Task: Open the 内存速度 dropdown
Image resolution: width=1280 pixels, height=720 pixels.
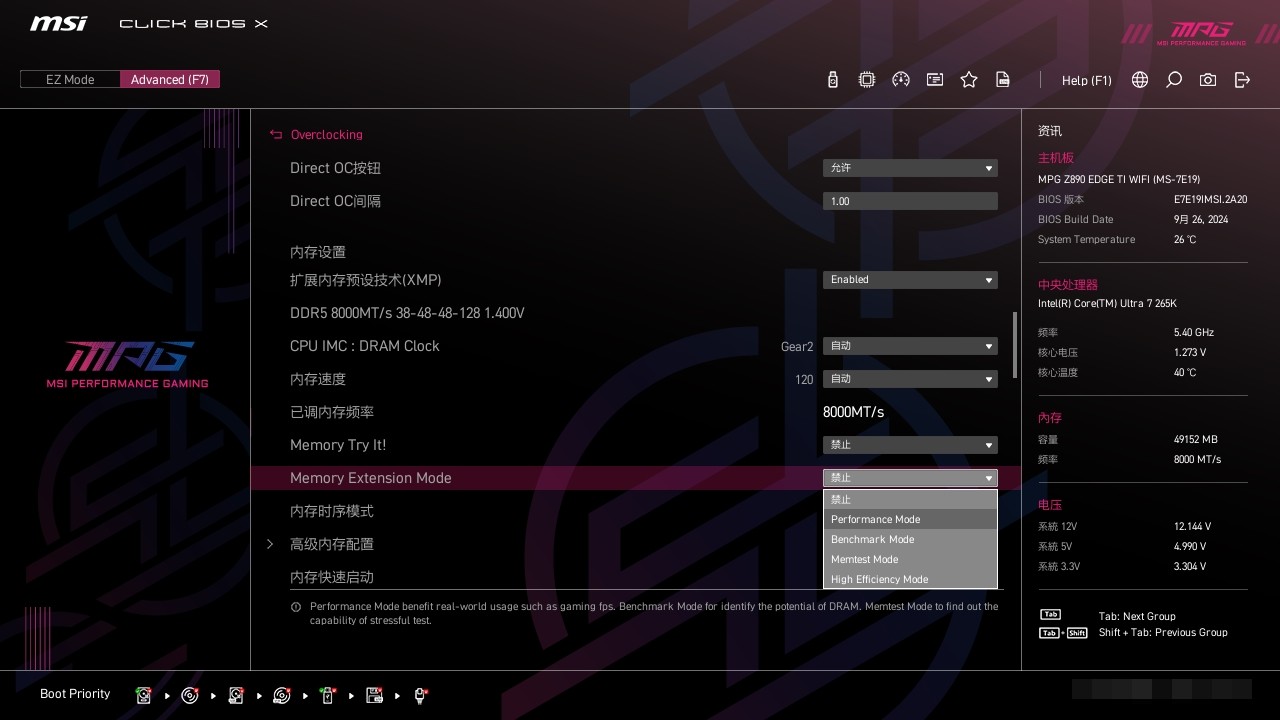Action: pos(910,379)
